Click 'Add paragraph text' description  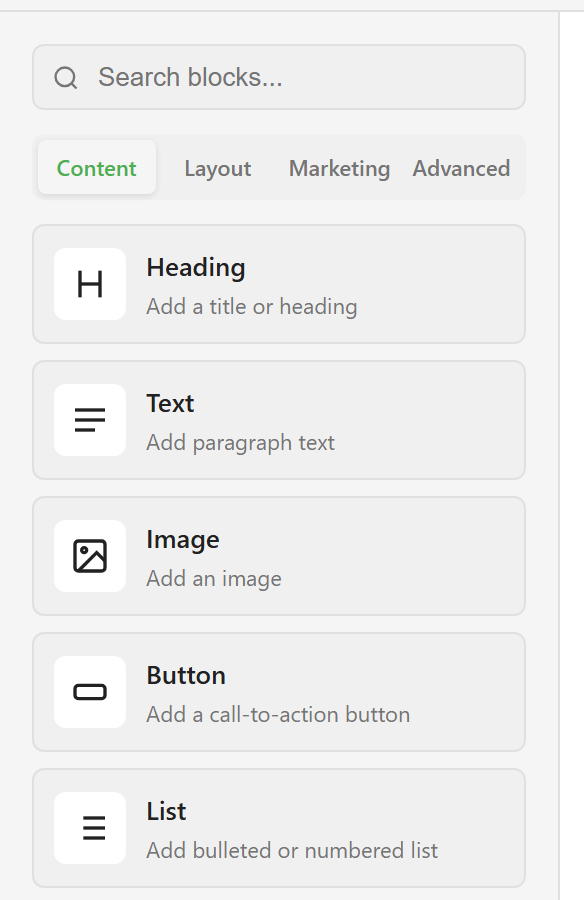tap(240, 443)
